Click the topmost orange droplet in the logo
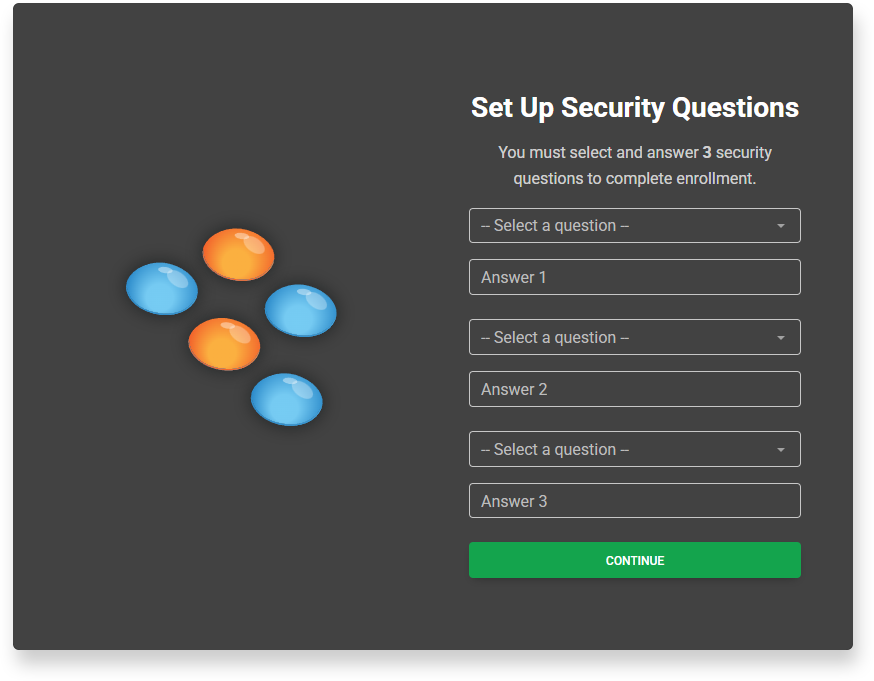Viewport: 874px width, 681px height. 238,254
